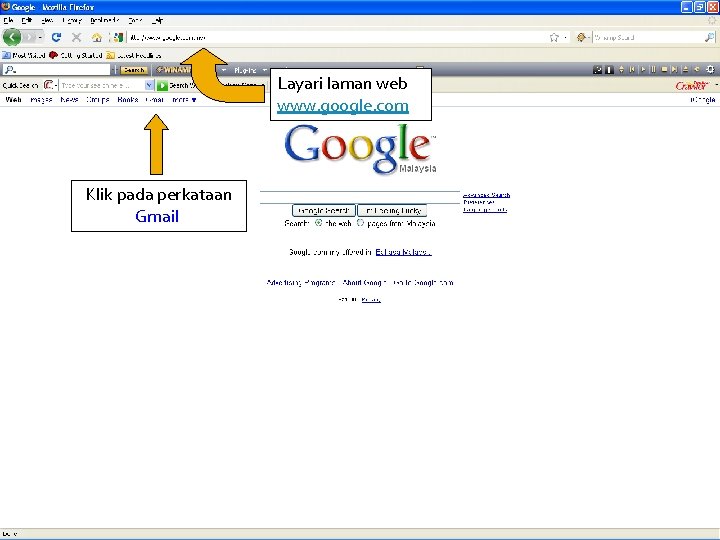The height and width of the screenshot is (540, 720).
Task: Bookmark this page with the star icon
Action: click(554, 37)
